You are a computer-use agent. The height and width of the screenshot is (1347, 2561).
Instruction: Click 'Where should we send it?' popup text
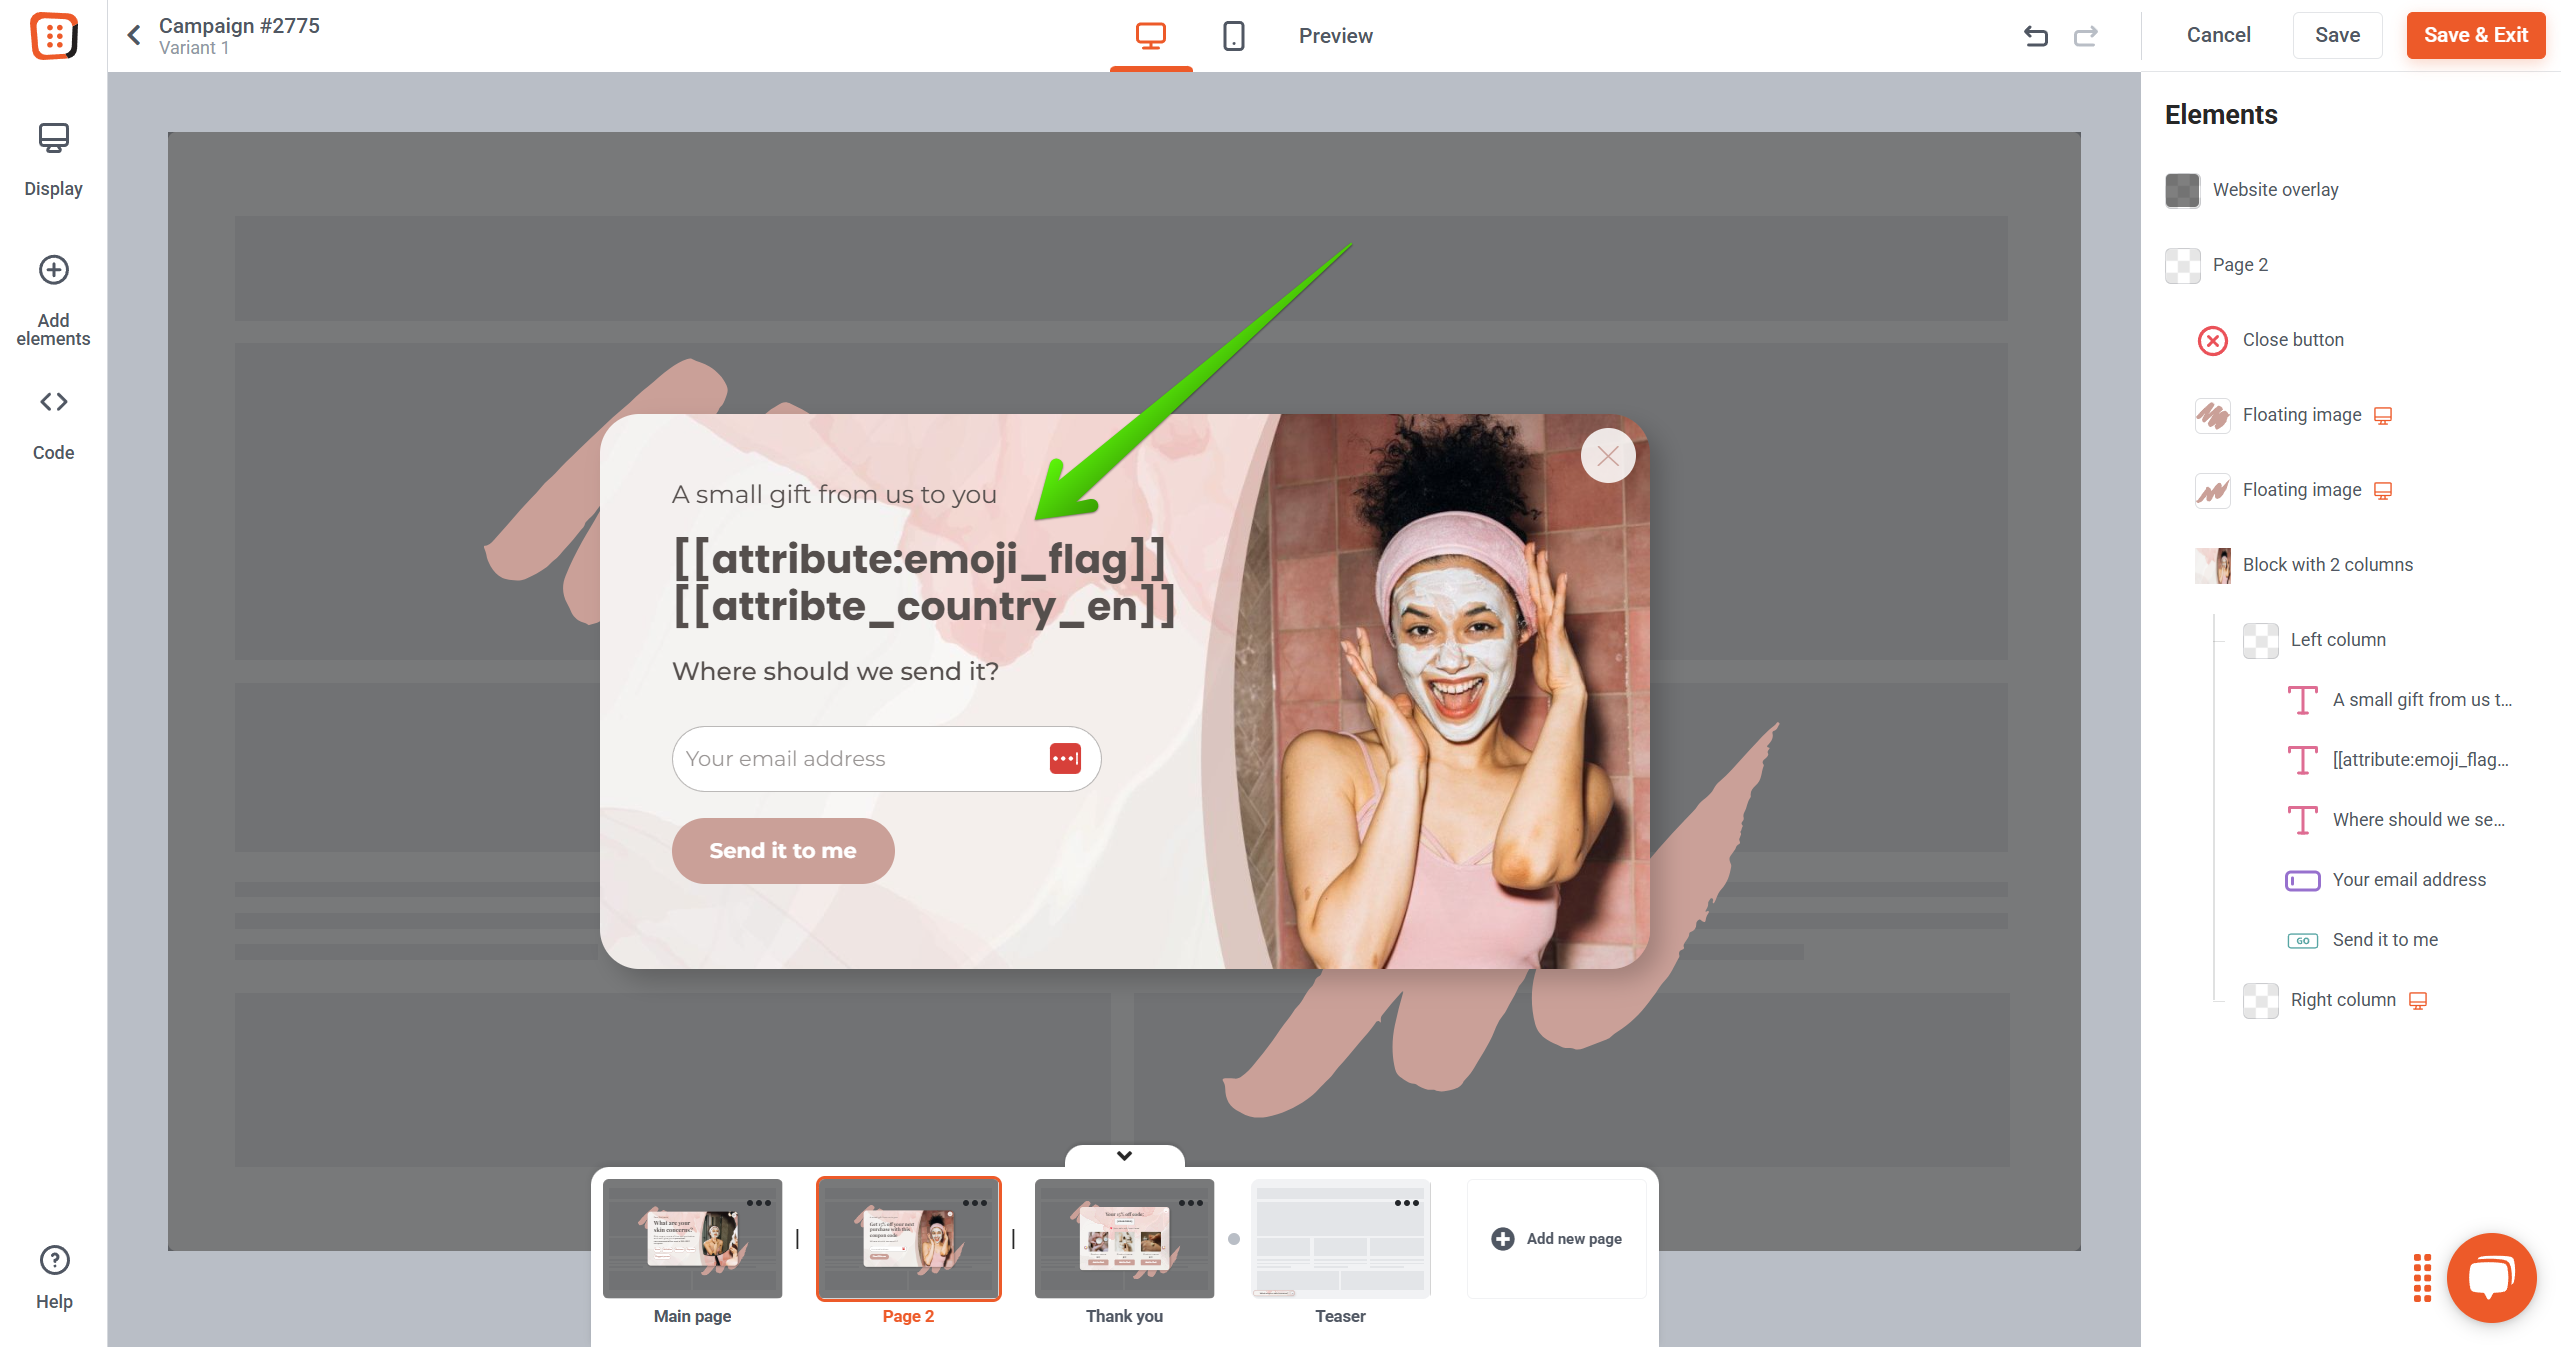(x=835, y=671)
